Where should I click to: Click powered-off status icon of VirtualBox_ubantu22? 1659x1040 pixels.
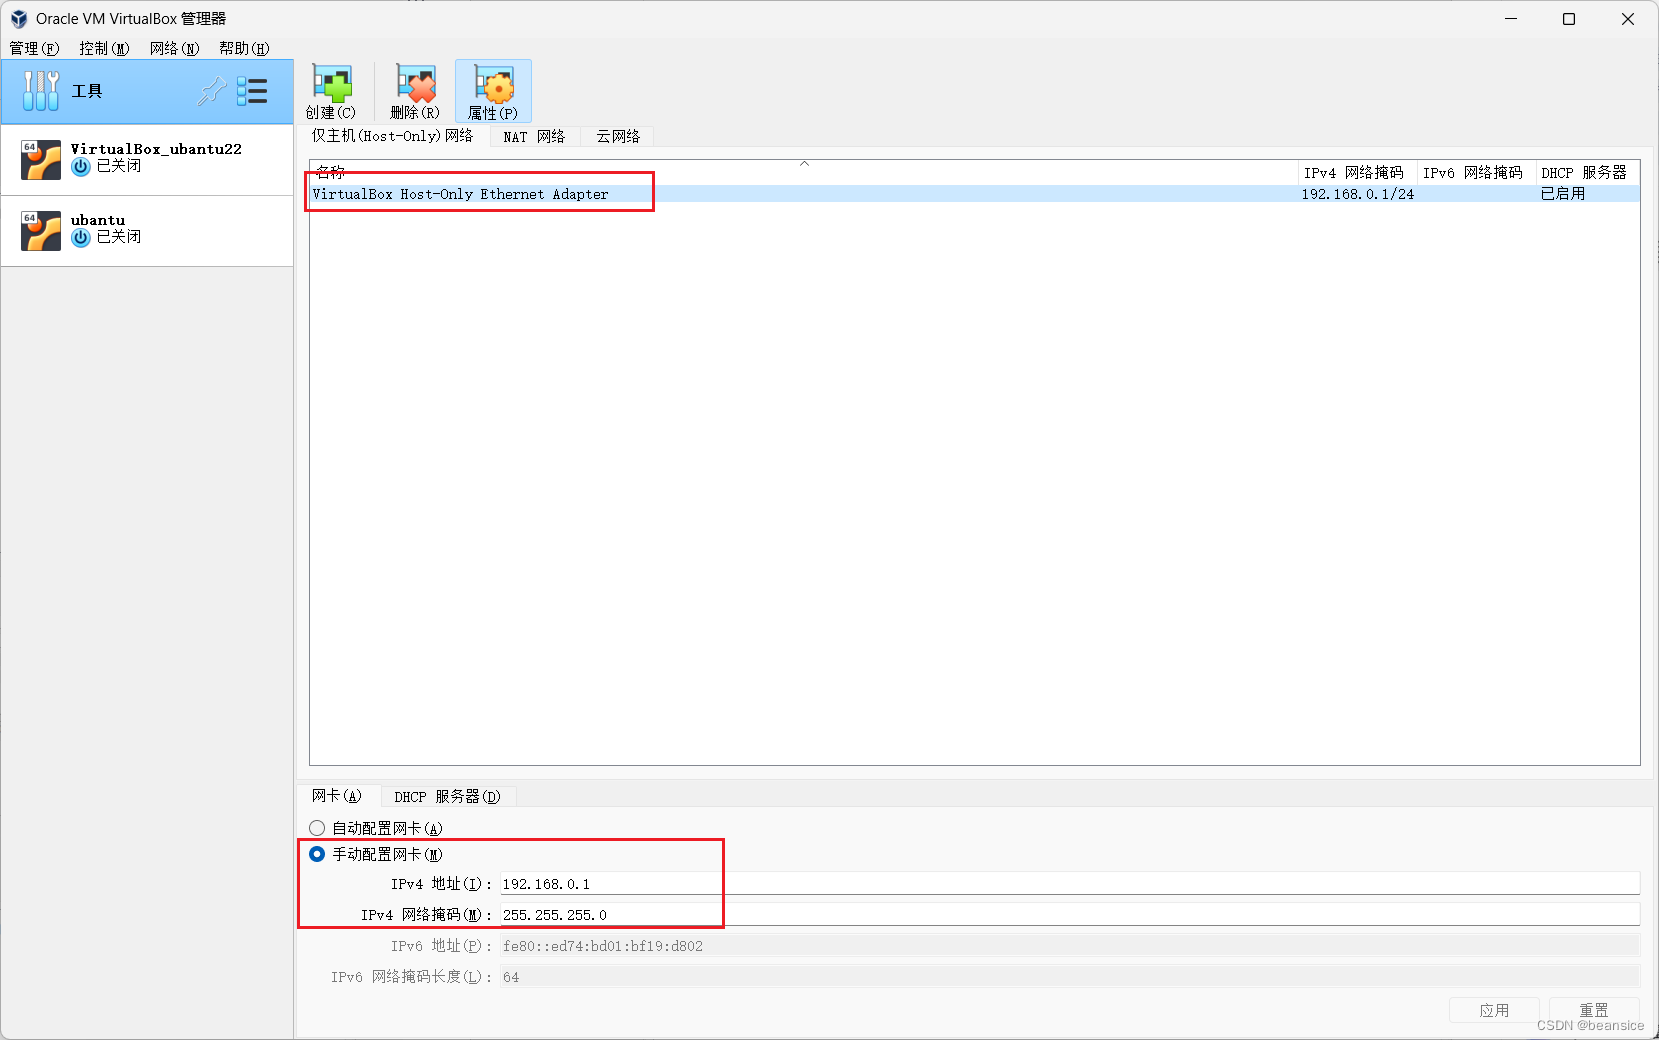click(81, 167)
